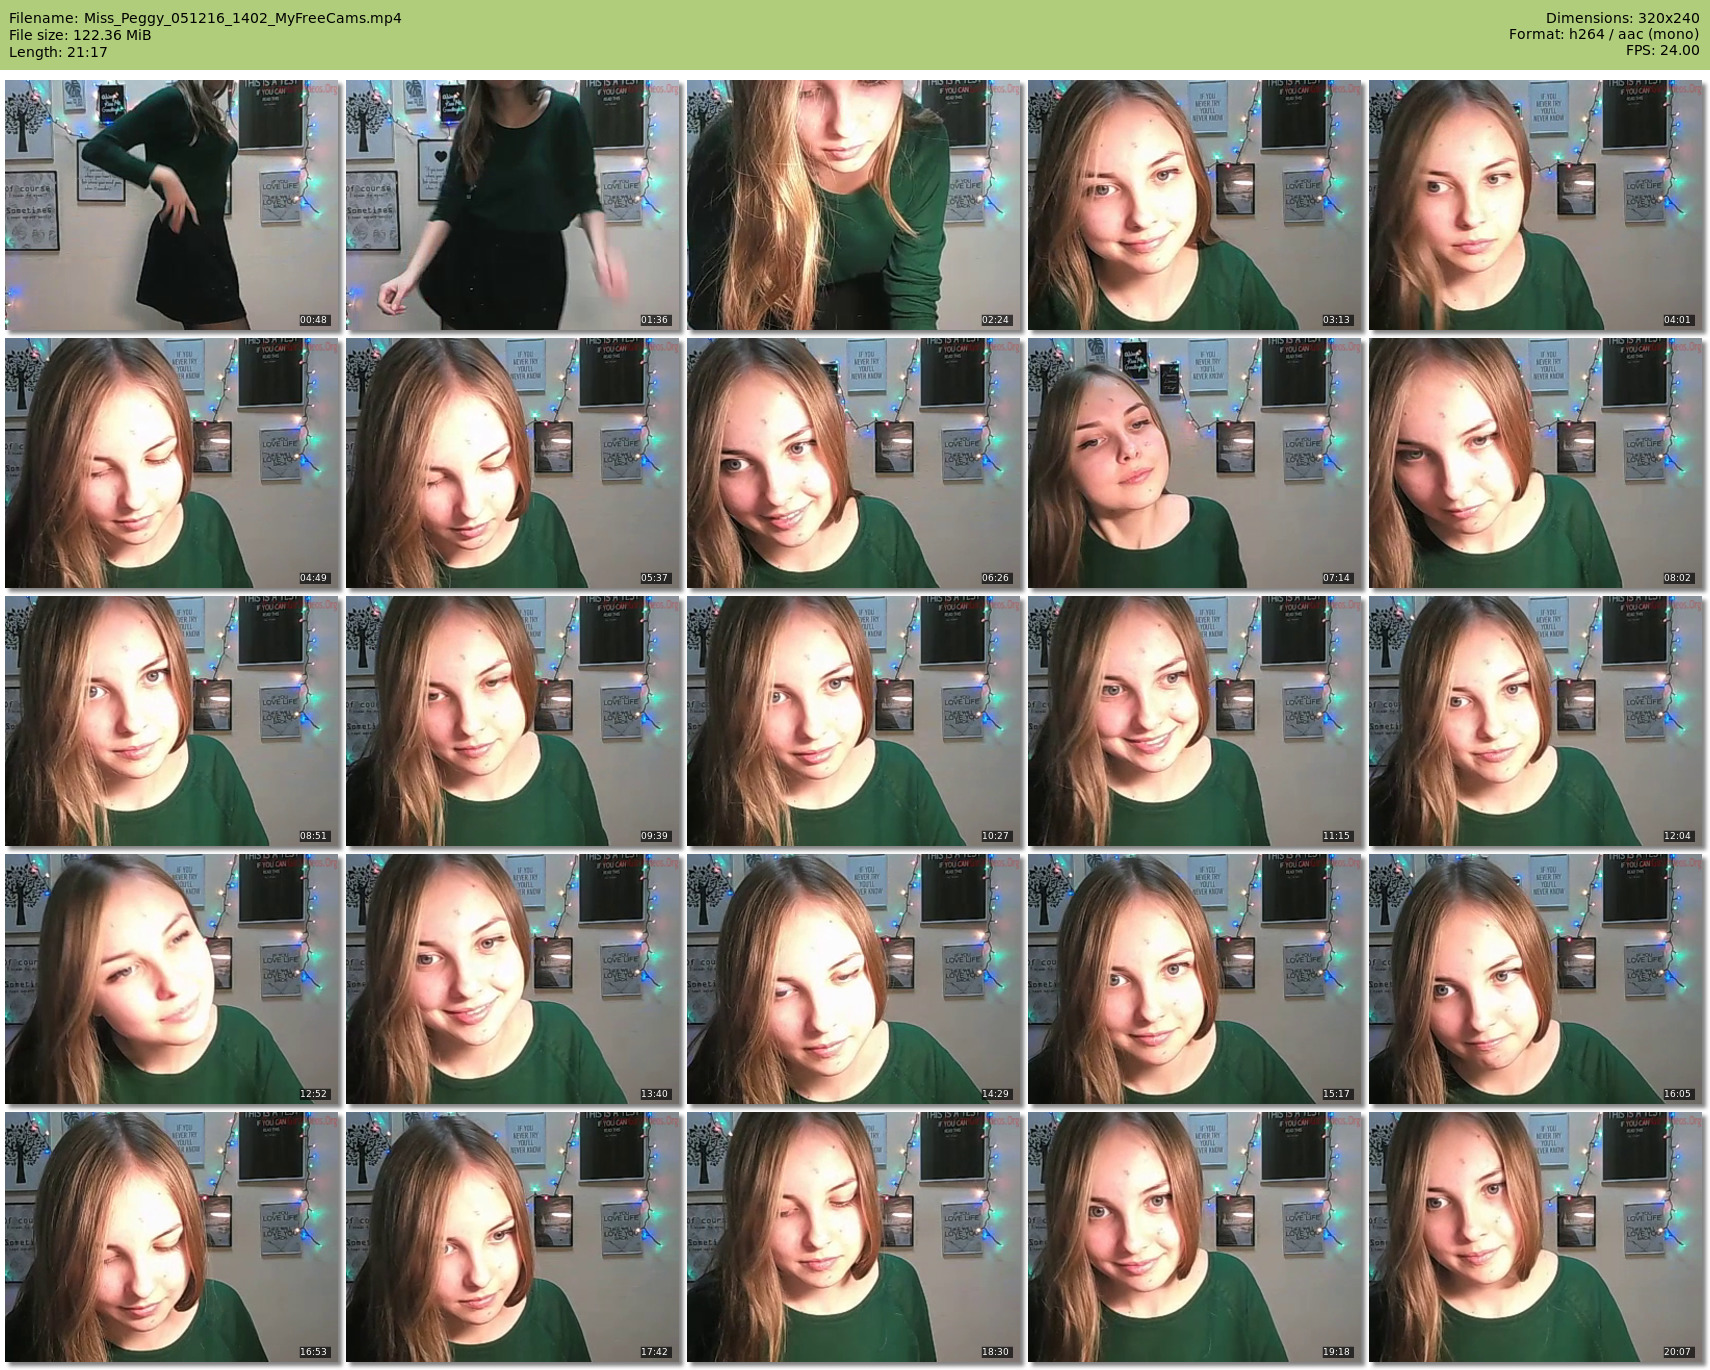
Task: Open the 05:37 frame thumbnail
Action: coord(513,463)
